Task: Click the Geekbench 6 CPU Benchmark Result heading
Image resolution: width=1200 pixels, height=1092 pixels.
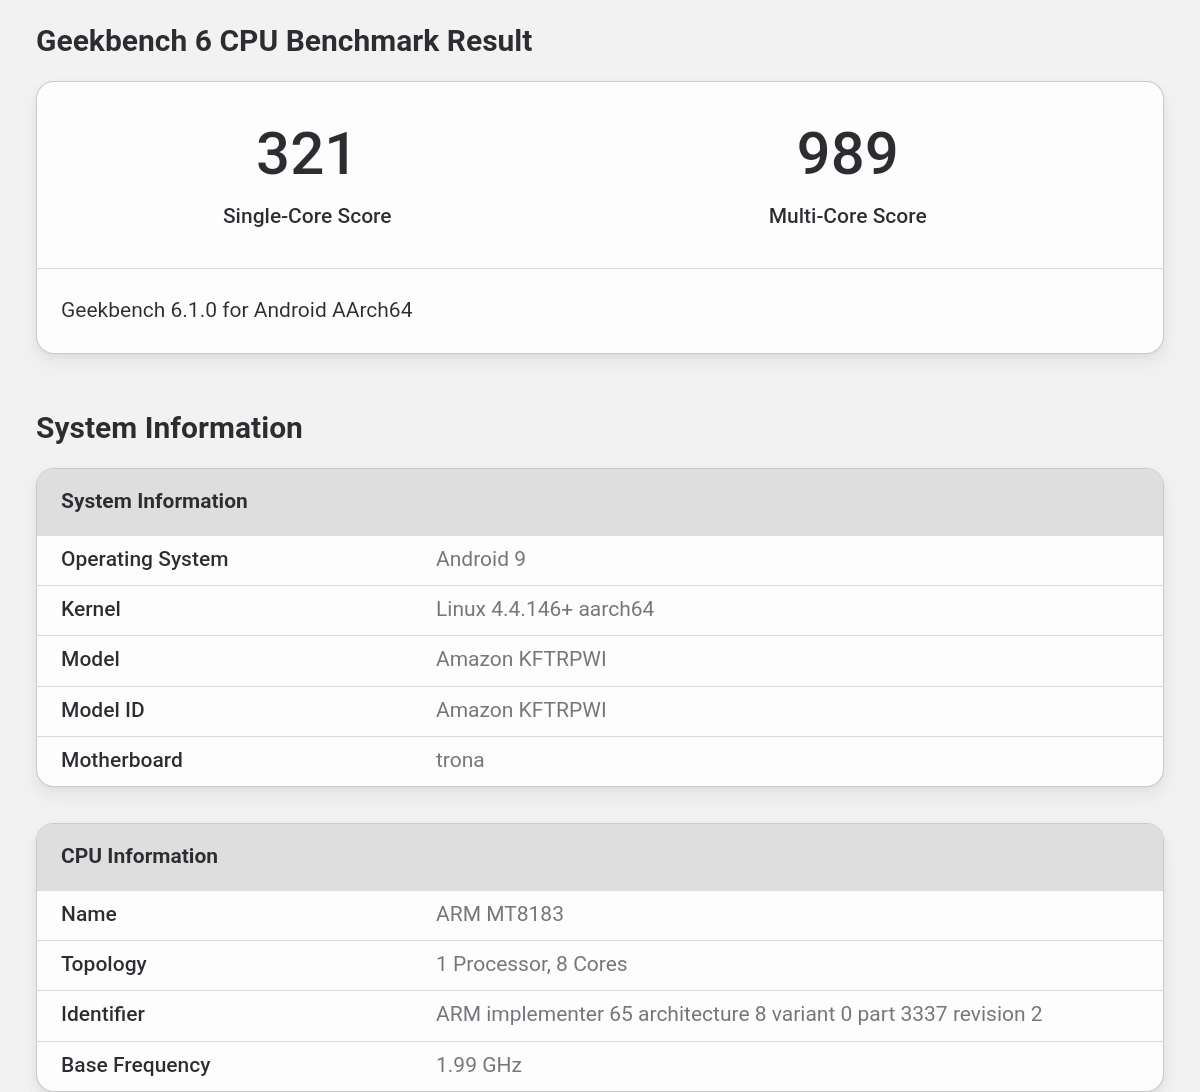Action: pos(284,41)
